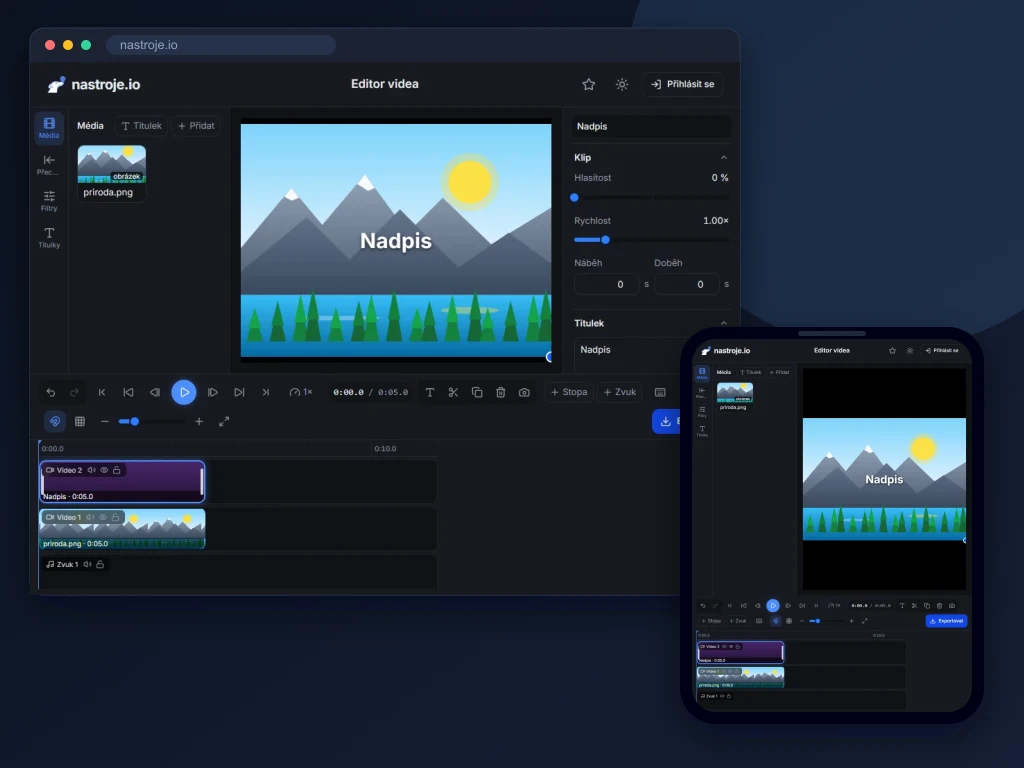Toggle magnet snapping in desktop timeline controls
This screenshot has width=1024, height=768.
pos(55,421)
